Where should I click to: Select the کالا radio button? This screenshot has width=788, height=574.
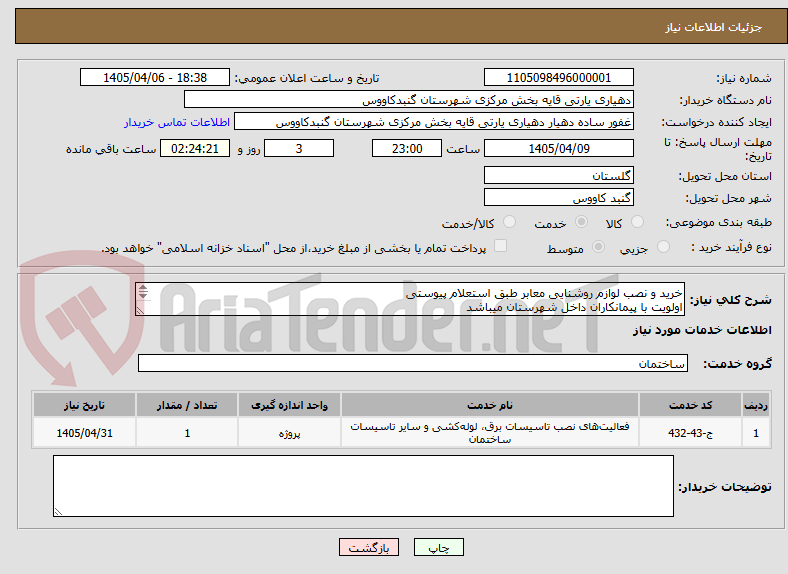pos(637,222)
